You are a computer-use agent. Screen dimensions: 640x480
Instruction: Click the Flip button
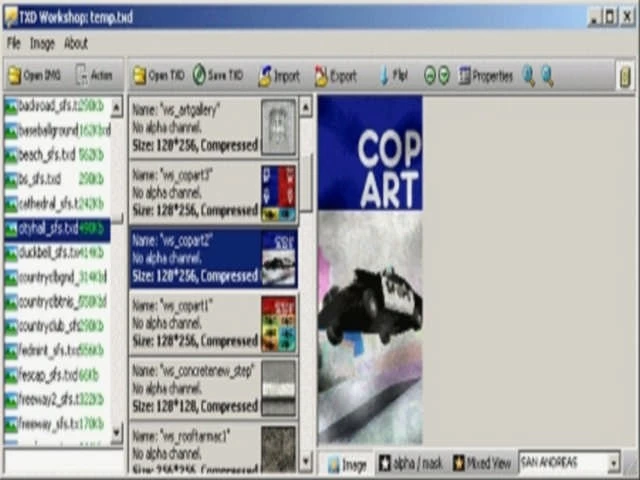click(x=393, y=76)
